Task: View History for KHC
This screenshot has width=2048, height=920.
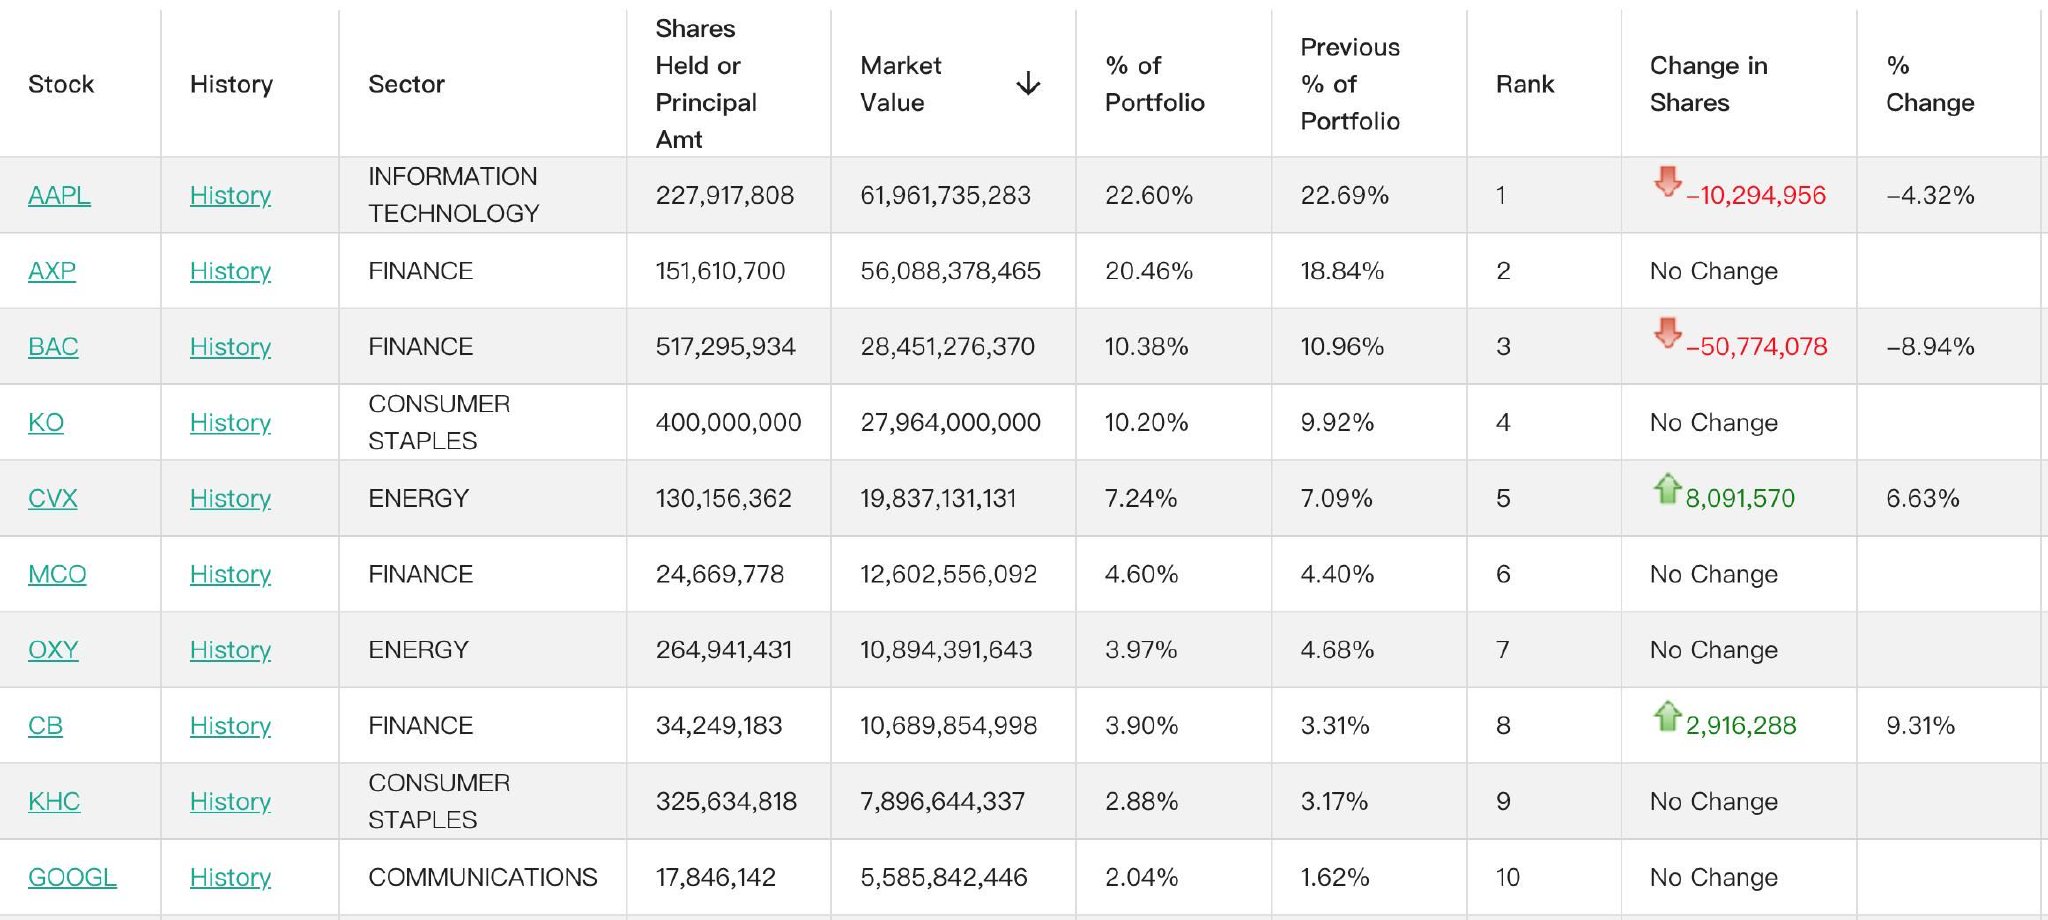Action: (x=230, y=801)
